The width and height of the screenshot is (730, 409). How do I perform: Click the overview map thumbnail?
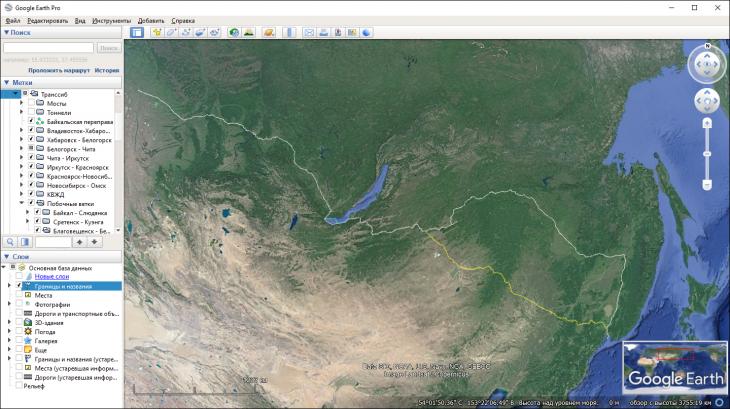pos(675,368)
